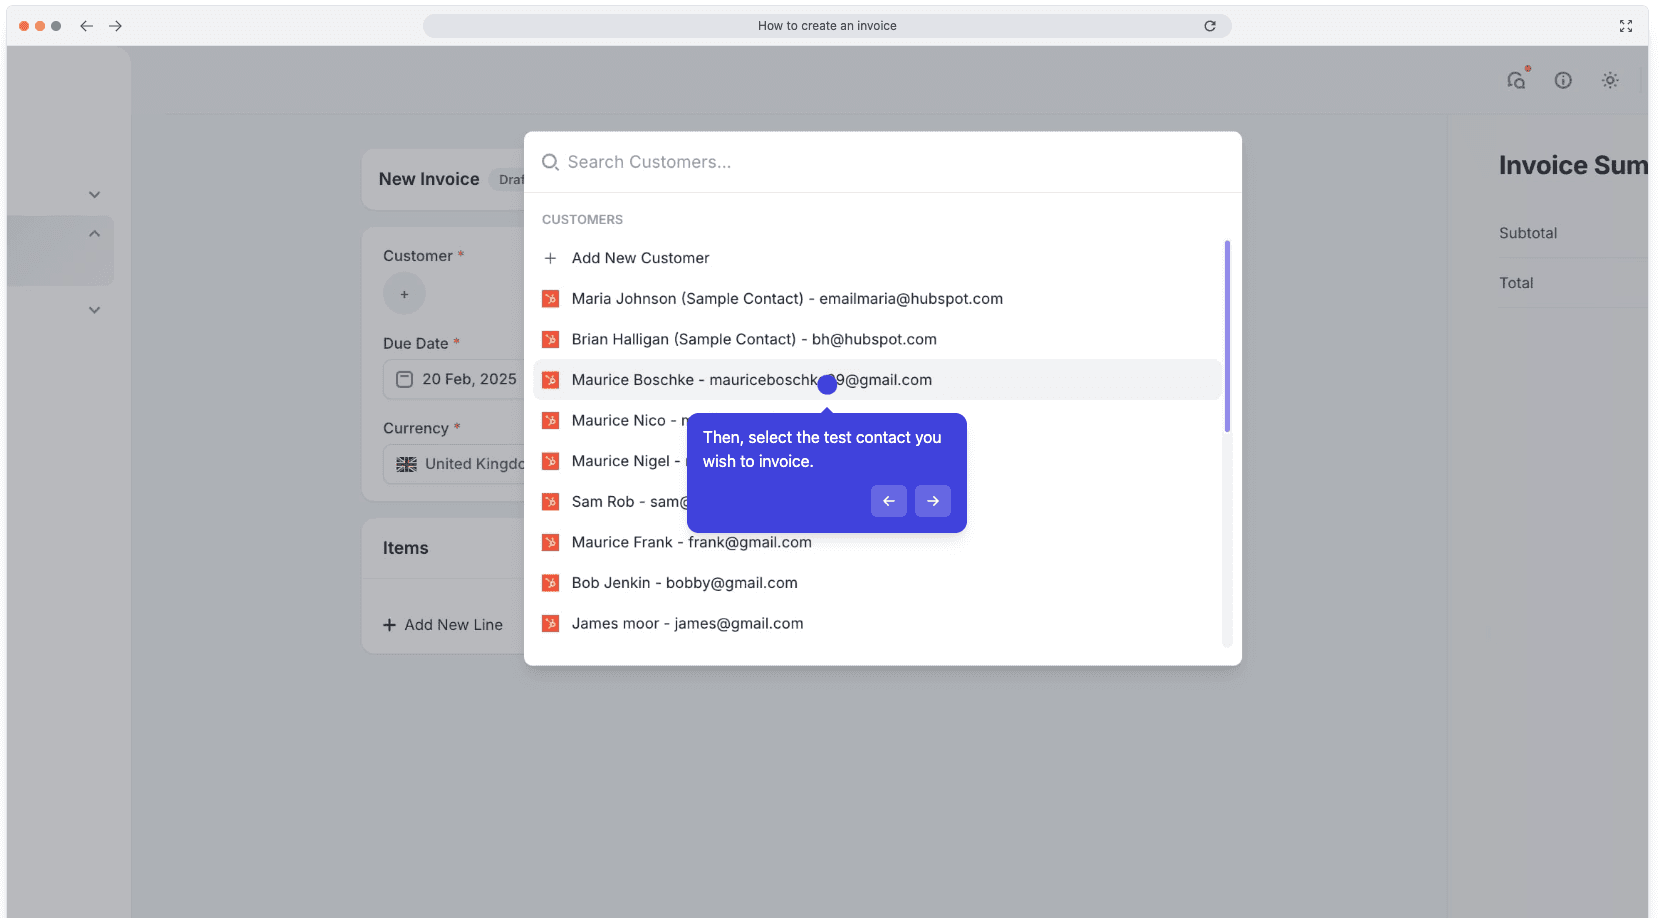Select Brian Halligan (Sample Contact)
This screenshot has height=918, width=1659.
pos(877,339)
